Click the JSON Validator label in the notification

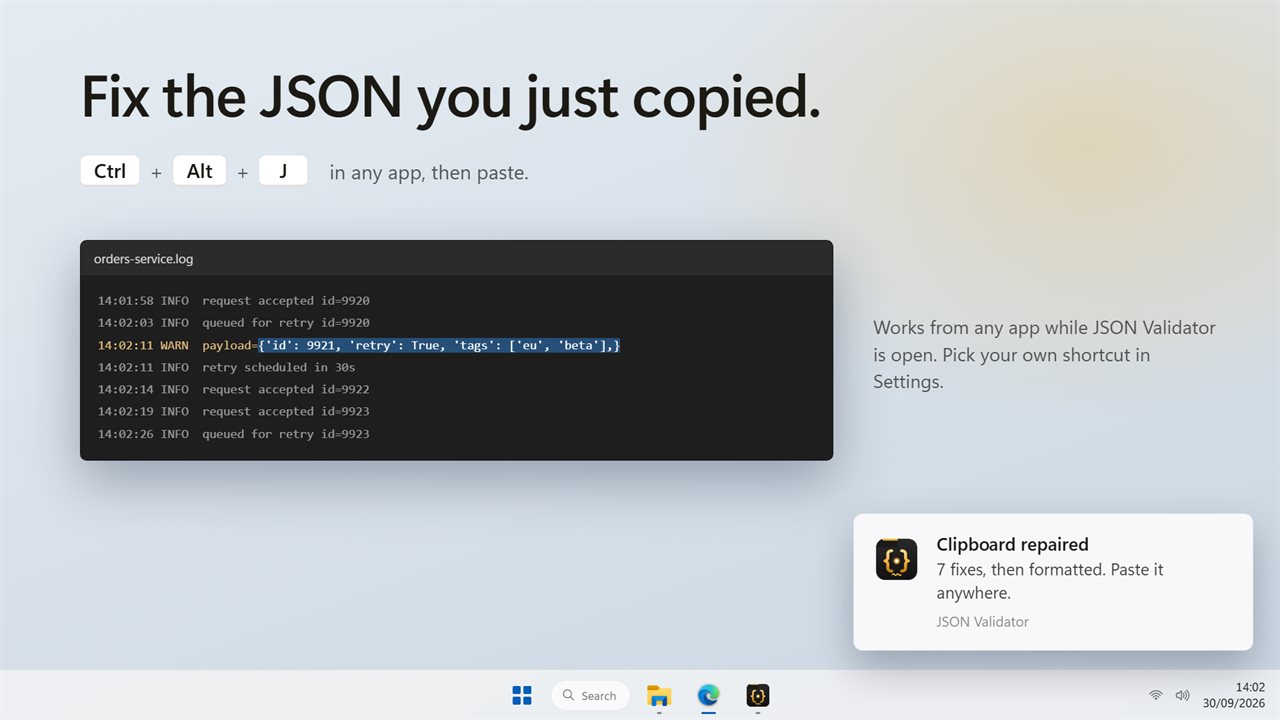pos(982,622)
